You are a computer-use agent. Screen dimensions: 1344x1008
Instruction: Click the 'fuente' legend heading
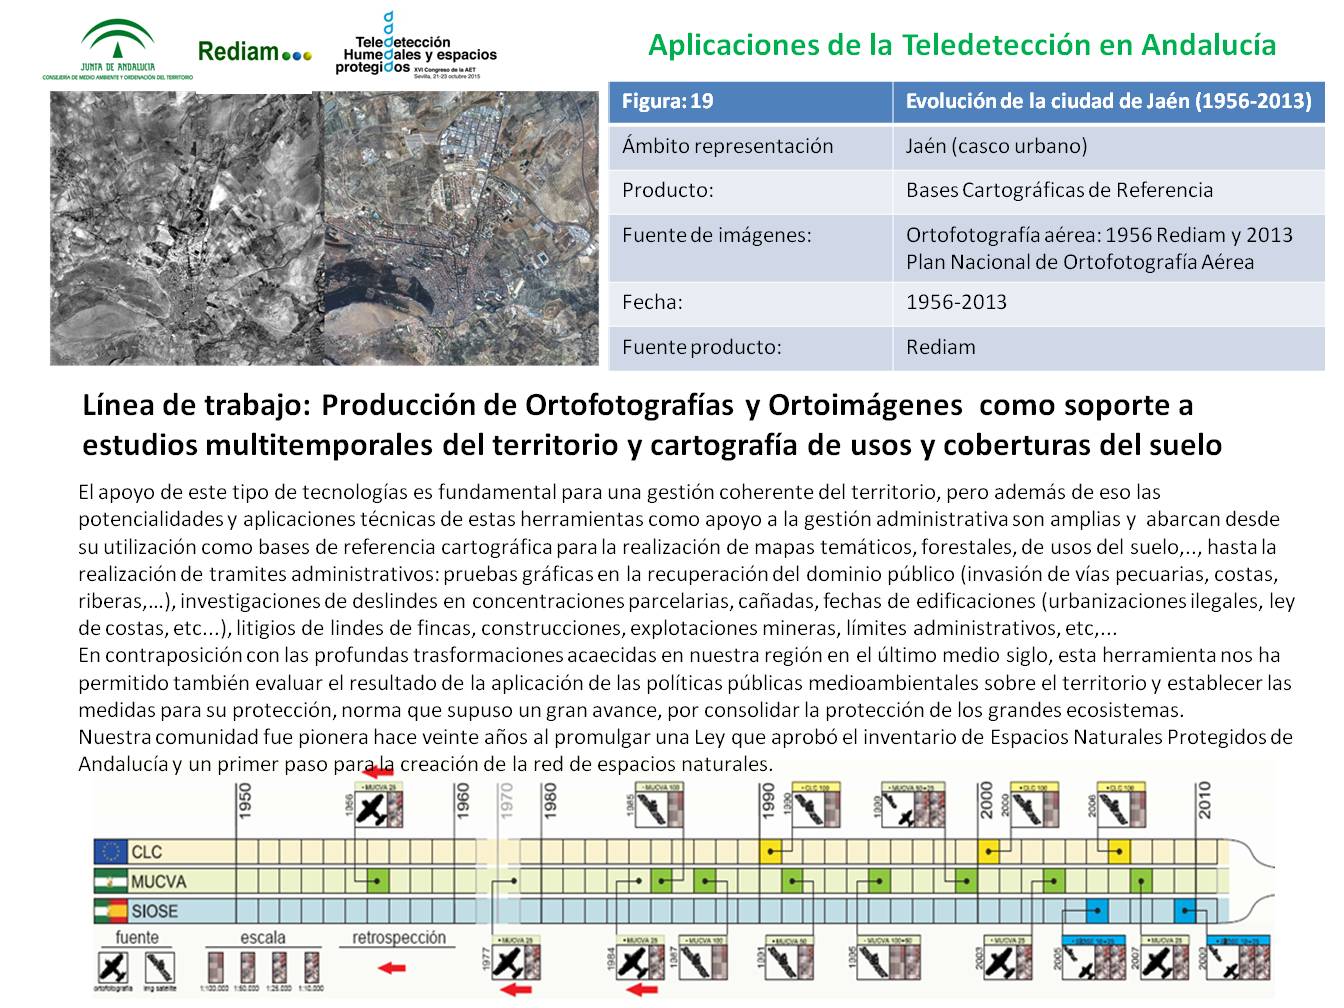point(137,938)
